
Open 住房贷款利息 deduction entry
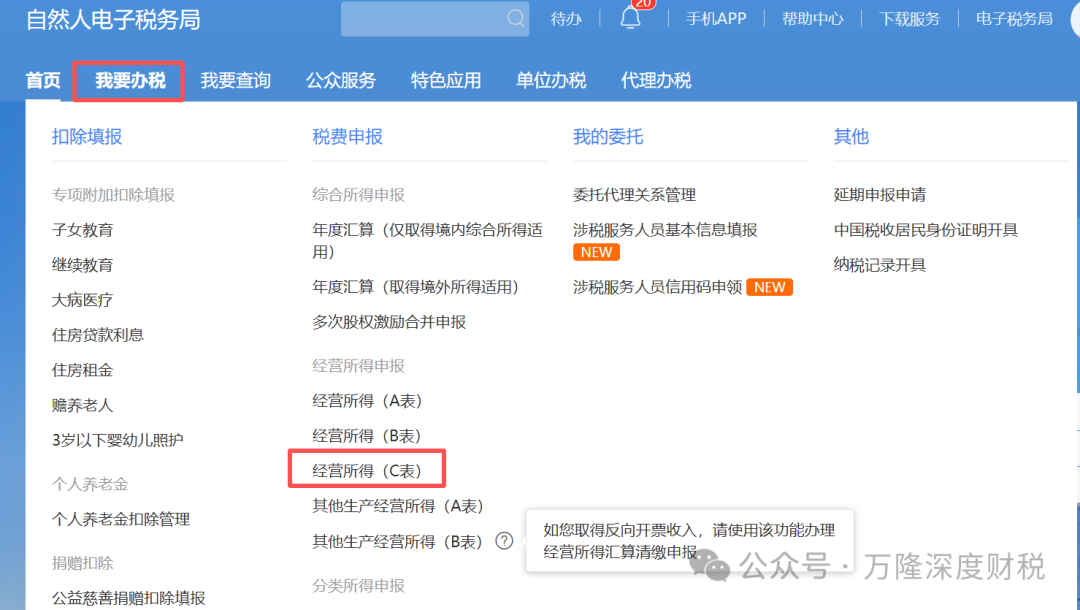coord(98,335)
